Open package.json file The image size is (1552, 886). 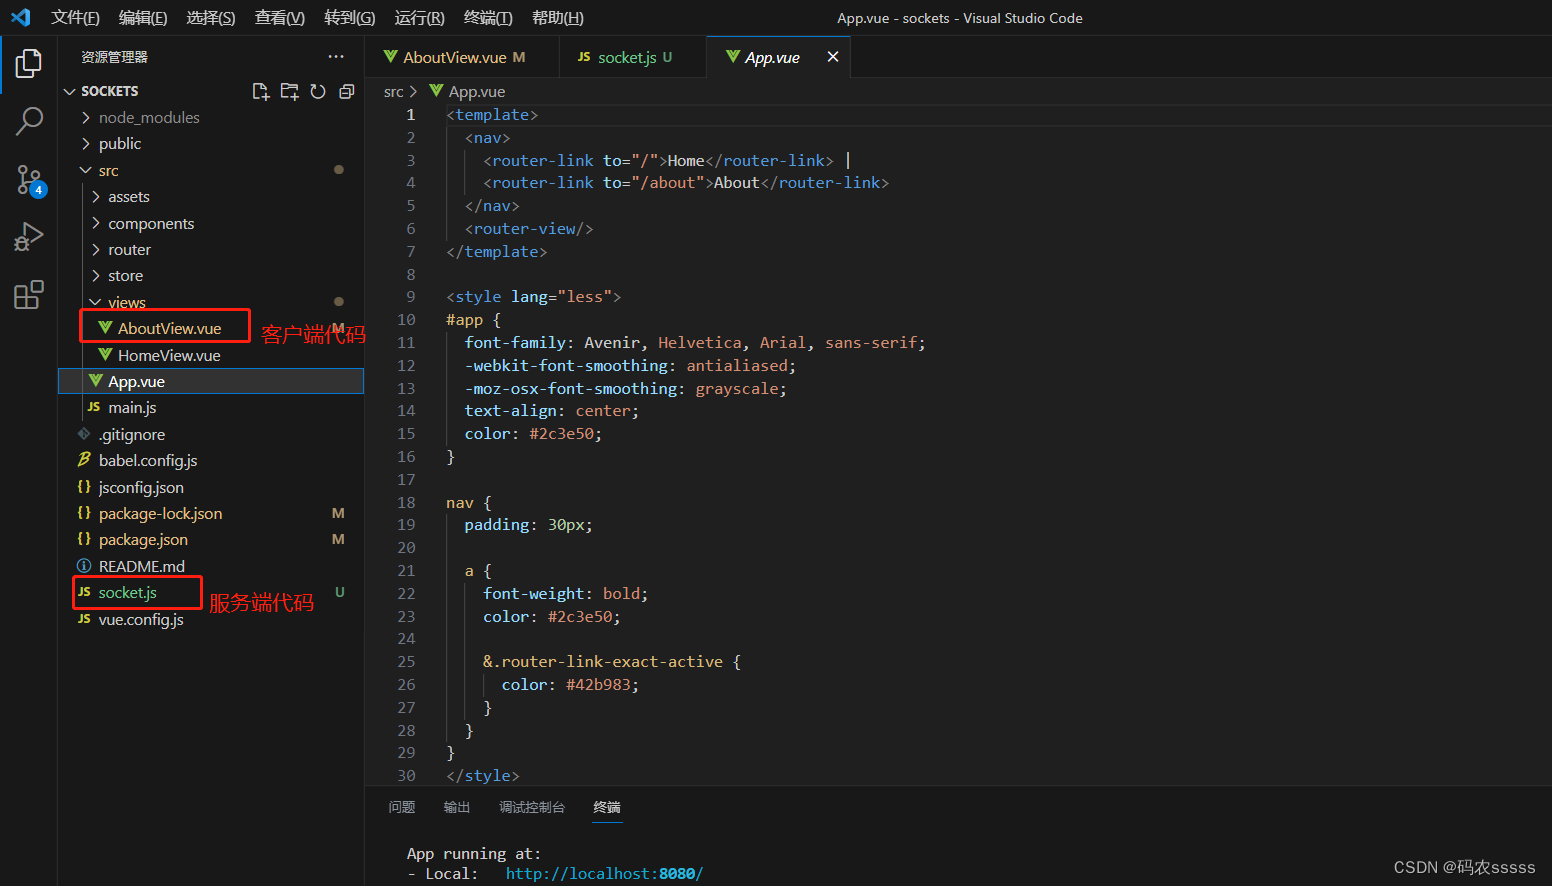pyautogui.click(x=211, y=540)
